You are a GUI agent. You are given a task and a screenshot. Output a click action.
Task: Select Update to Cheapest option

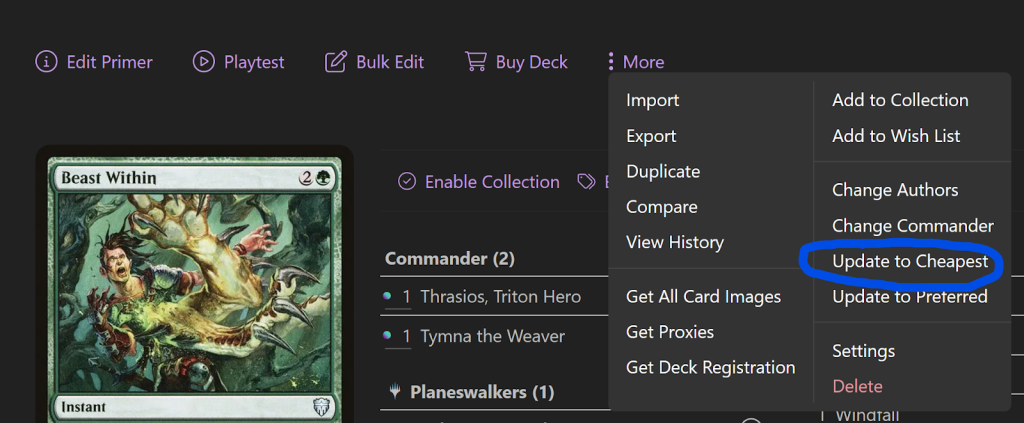(x=910, y=261)
